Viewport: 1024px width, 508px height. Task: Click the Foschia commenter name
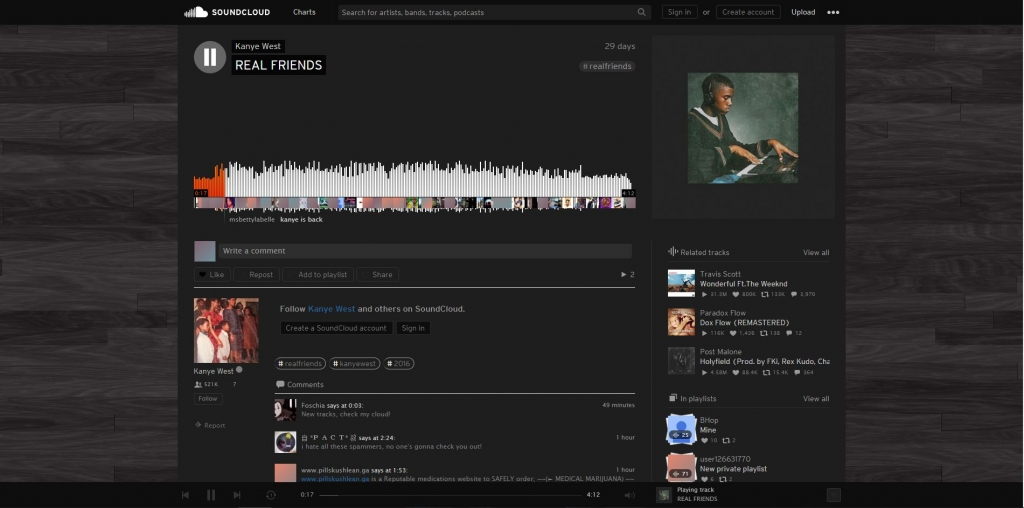click(313, 405)
